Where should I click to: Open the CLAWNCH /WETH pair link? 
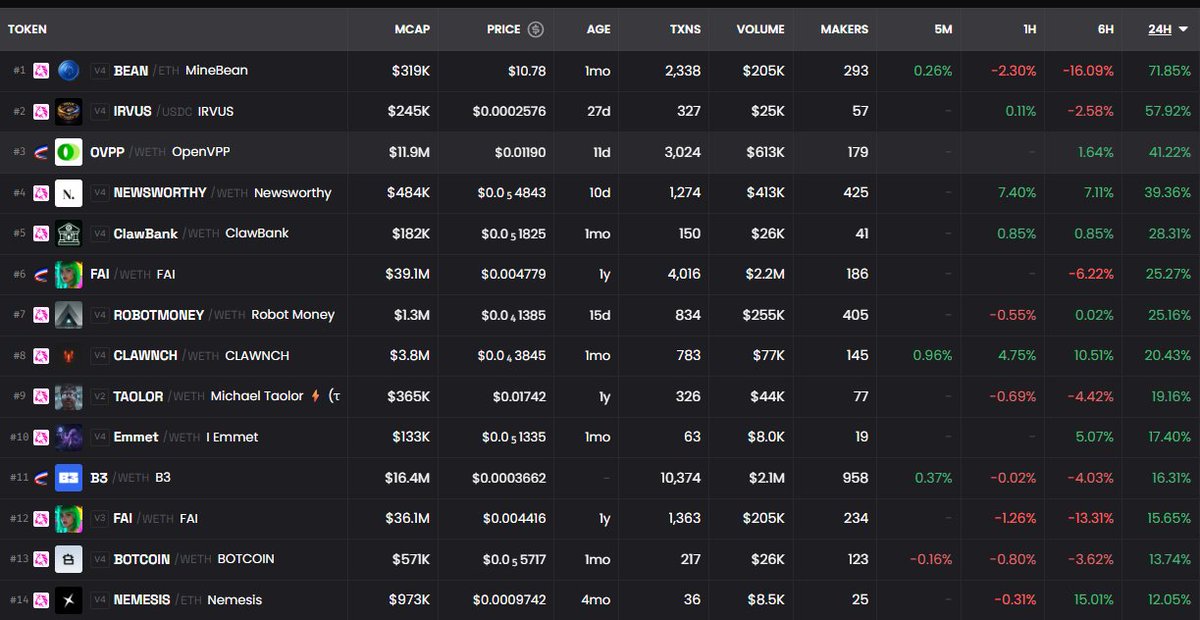(x=166, y=356)
